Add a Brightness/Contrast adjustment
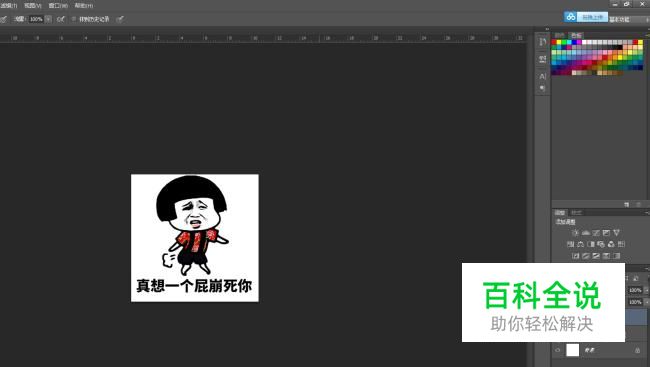Viewport: 650px width, 367px height. [575, 233]
